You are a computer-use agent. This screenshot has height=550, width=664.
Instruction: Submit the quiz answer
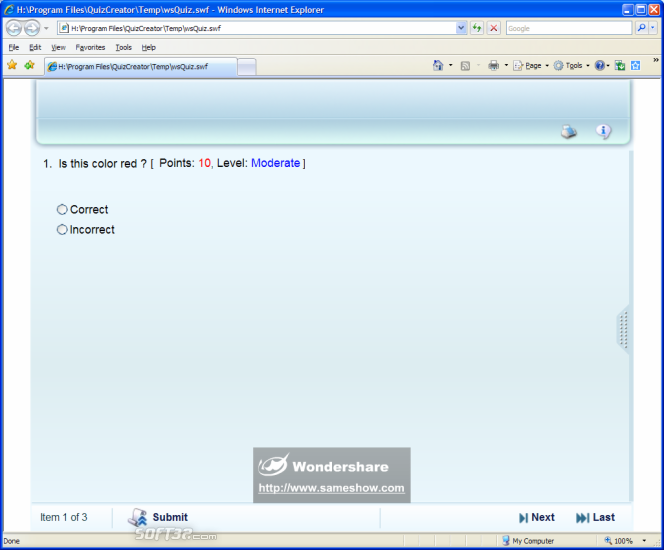click(158, 517)
